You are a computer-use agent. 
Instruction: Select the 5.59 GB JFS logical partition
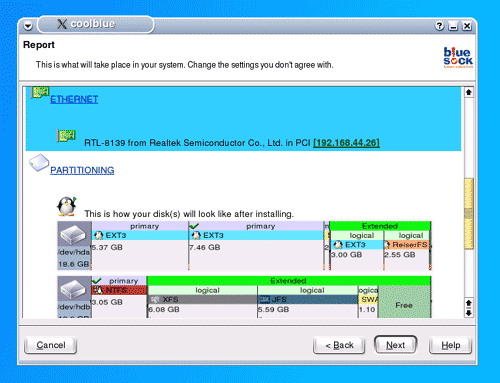pos(308,302)
